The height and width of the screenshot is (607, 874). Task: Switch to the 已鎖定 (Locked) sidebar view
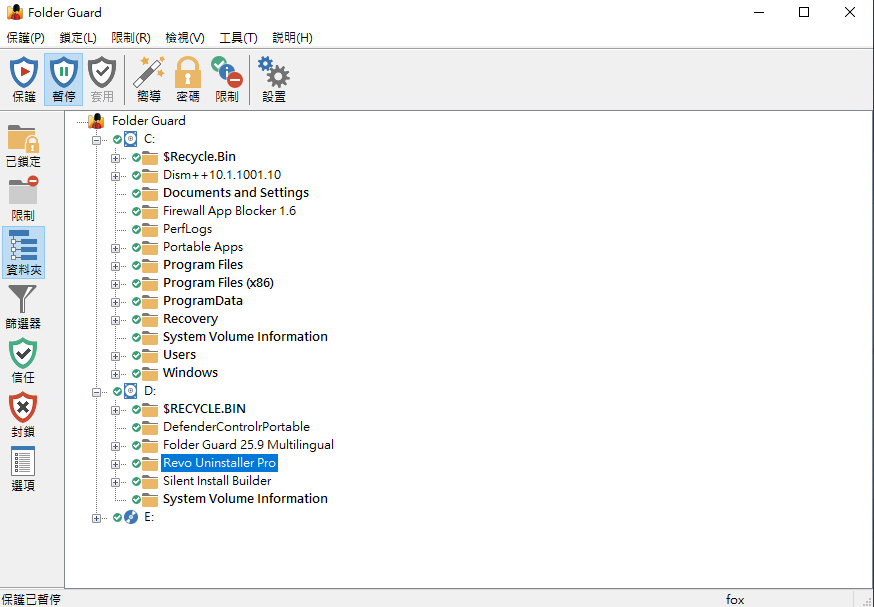(x=23, y=146)
